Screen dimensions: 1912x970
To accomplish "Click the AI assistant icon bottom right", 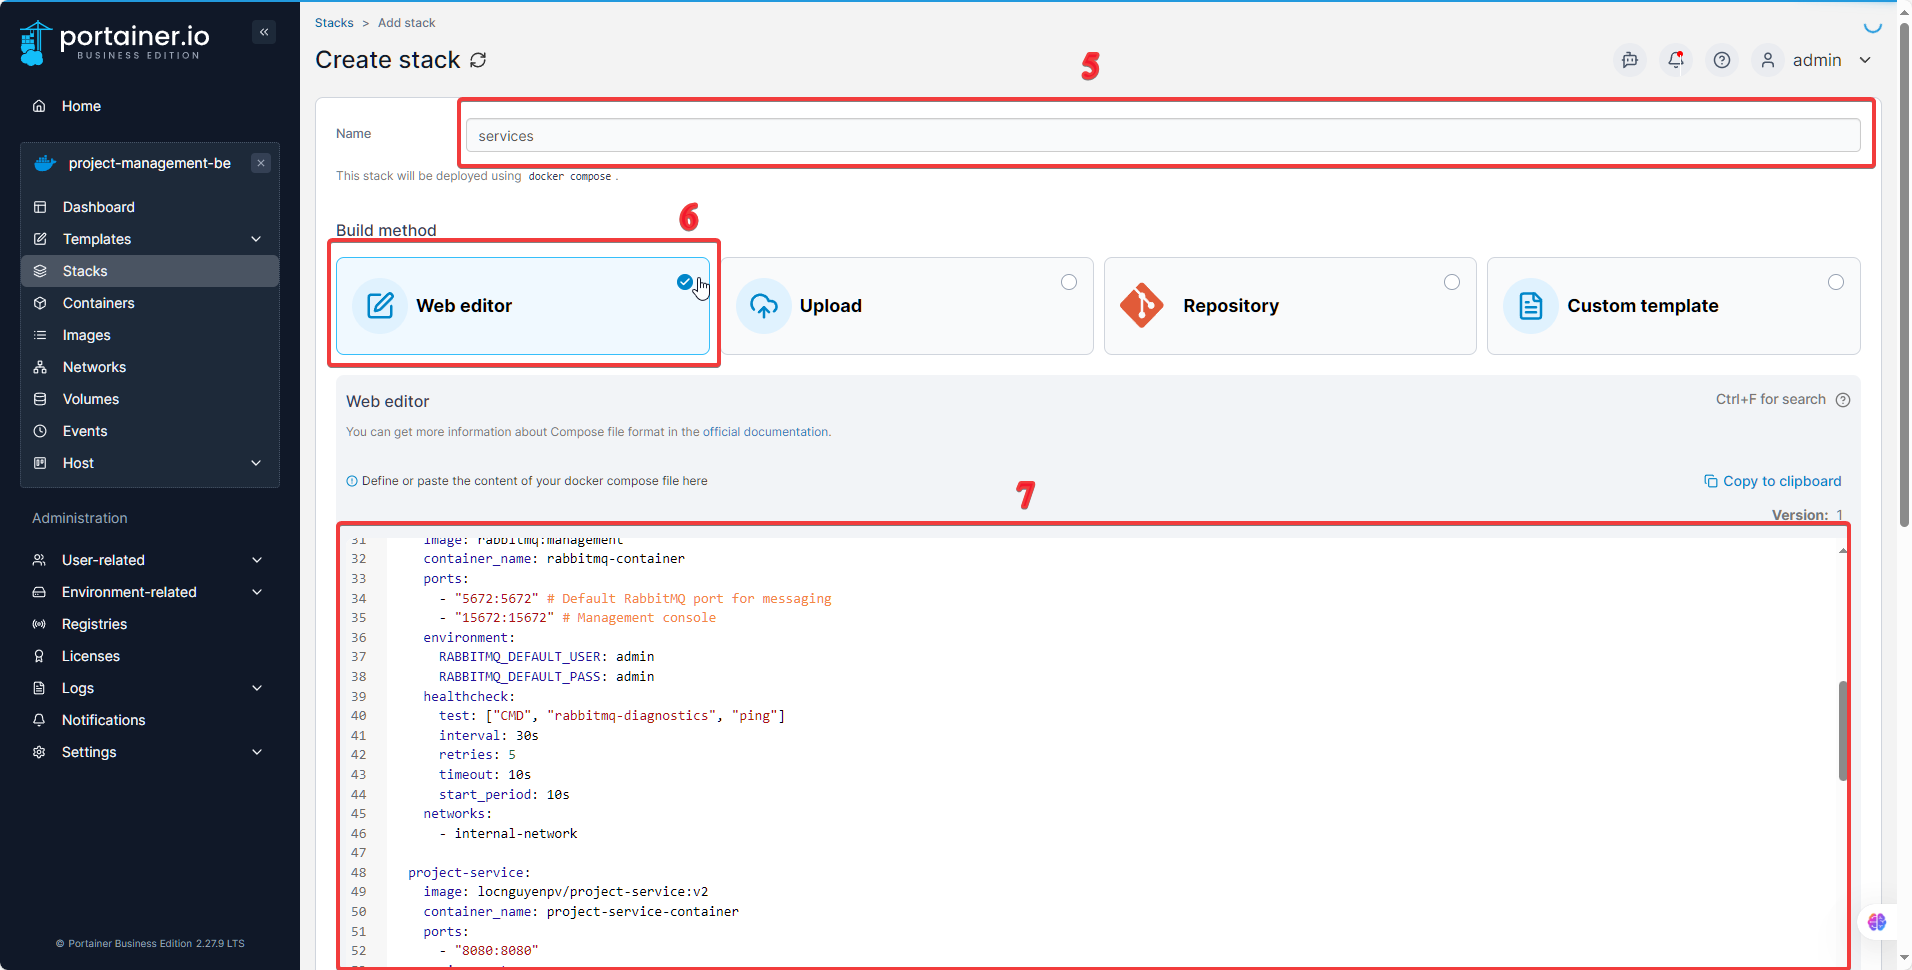I will [1877, 922].
